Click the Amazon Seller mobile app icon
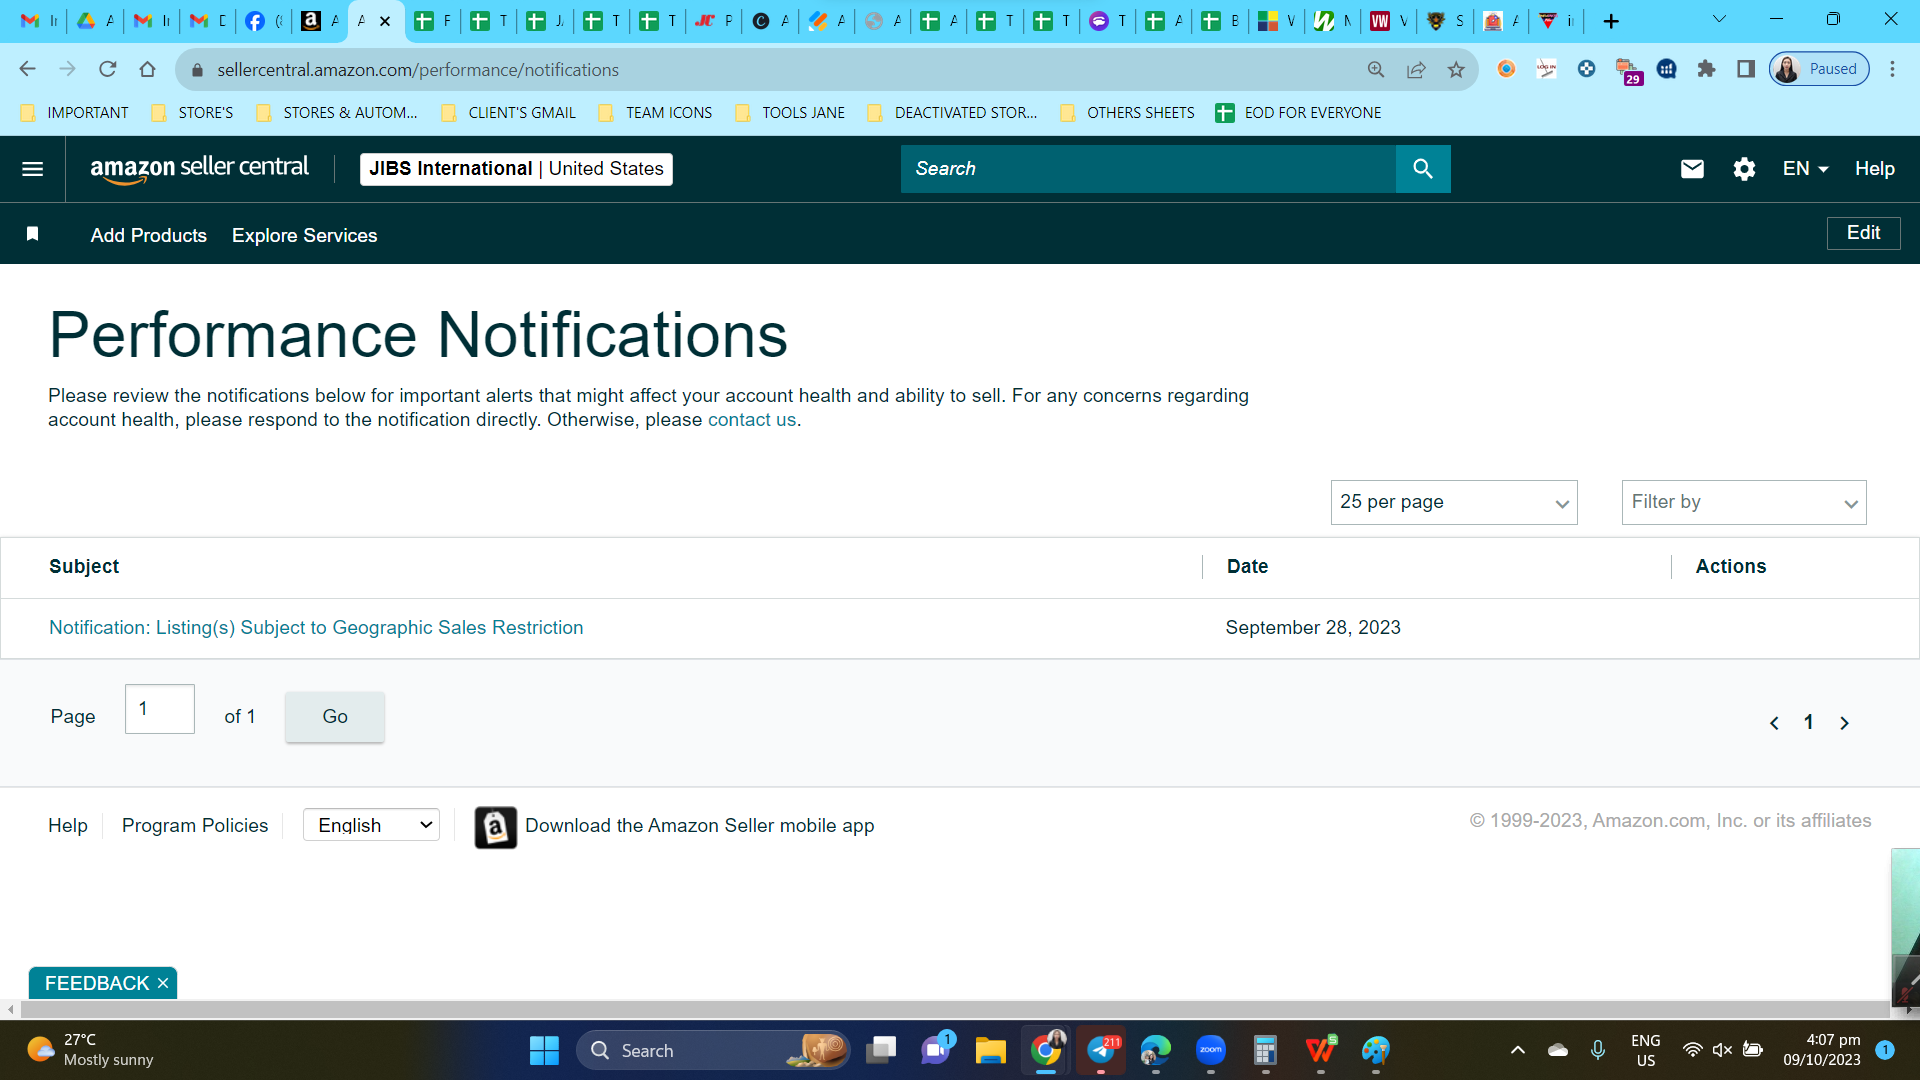 click(495, 827)
